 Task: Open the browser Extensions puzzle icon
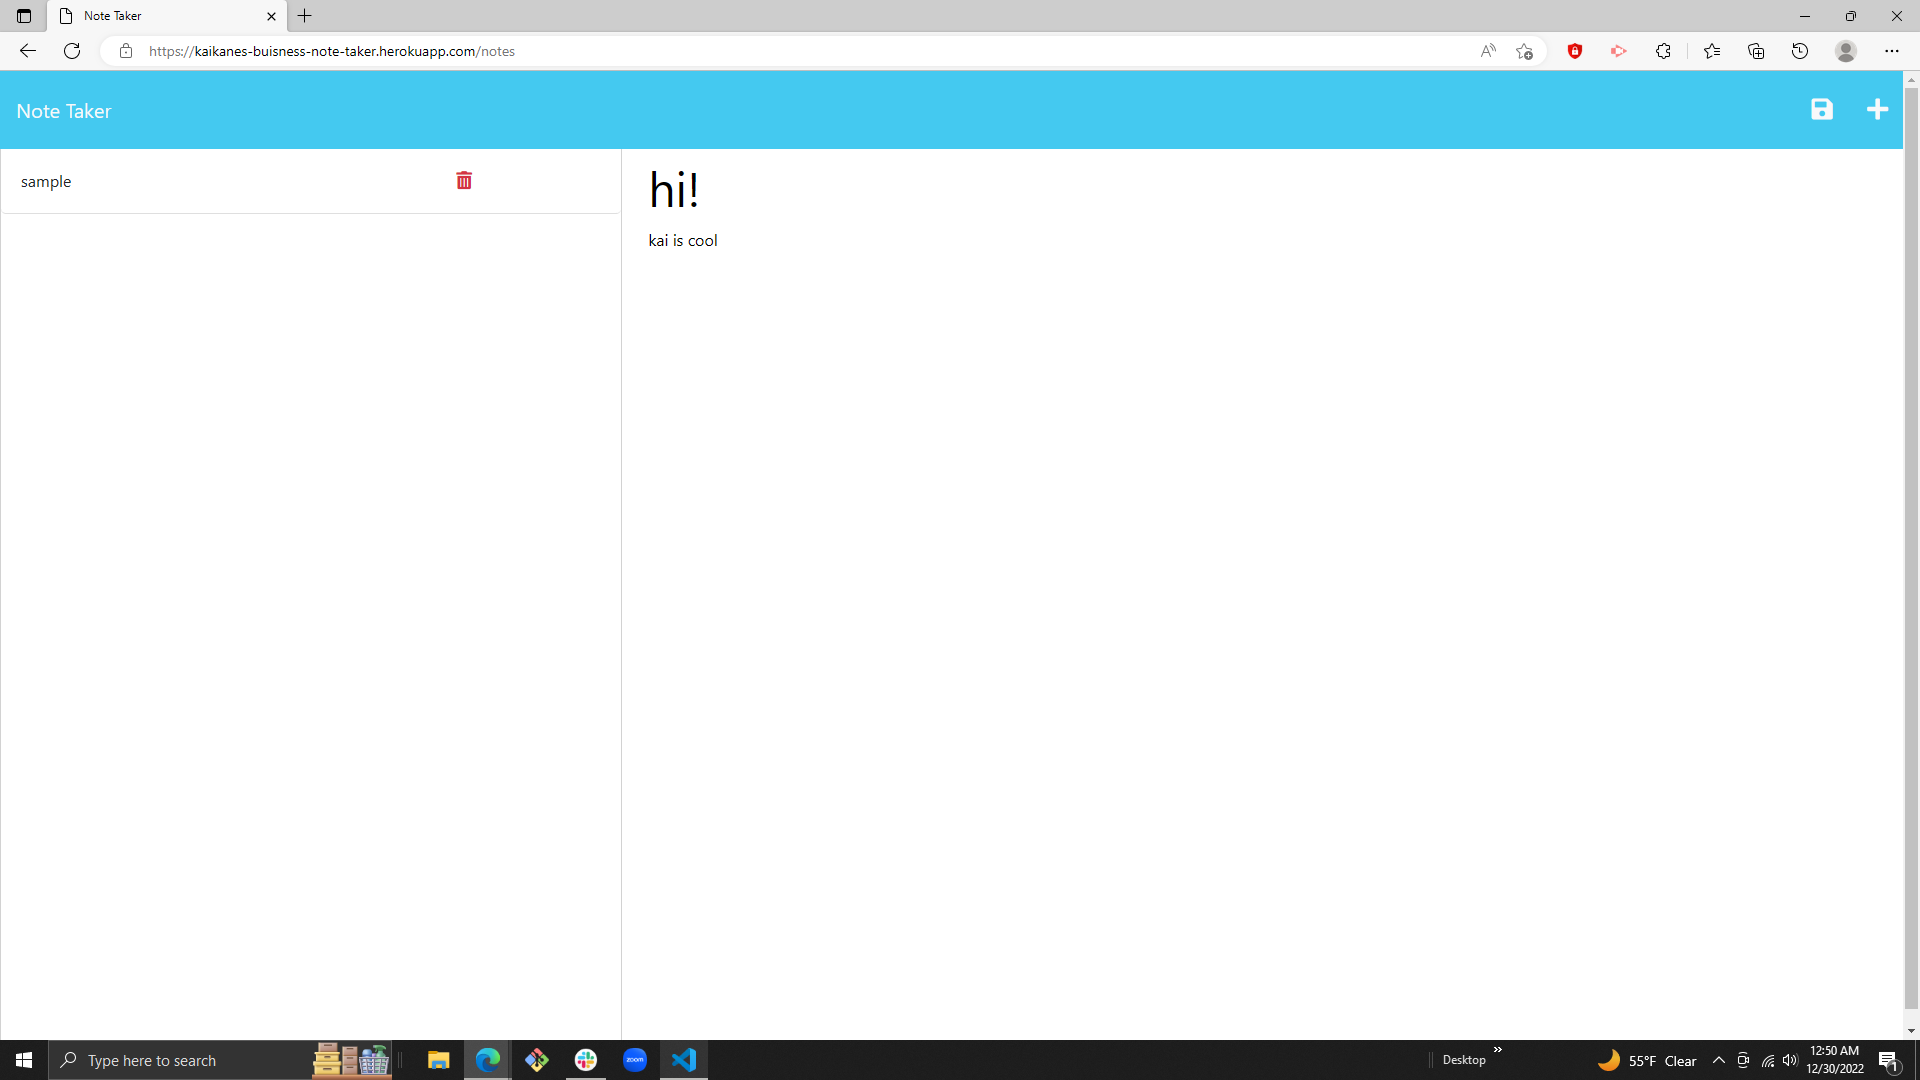pyautogui.click(x=1663, y=51)
